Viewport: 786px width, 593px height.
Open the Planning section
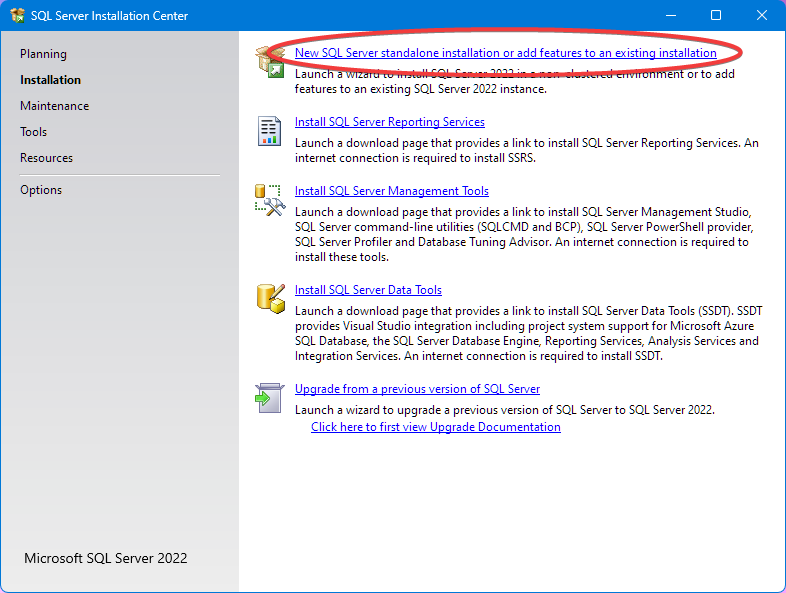coord(43,54)
